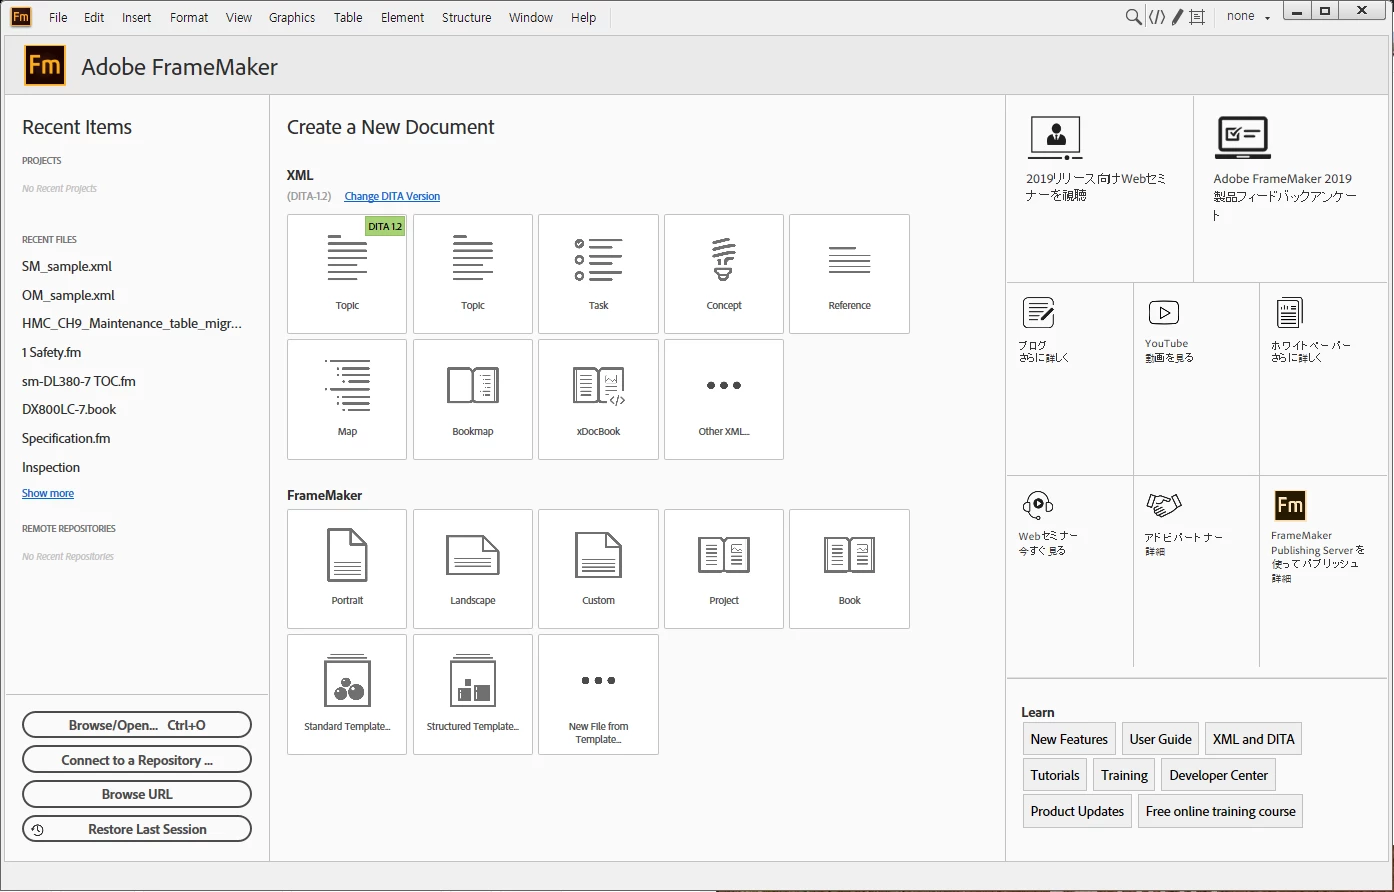Create a new DITA Map
The image size is (1394, 892).
pyautogui.click(x=347, y=399)
